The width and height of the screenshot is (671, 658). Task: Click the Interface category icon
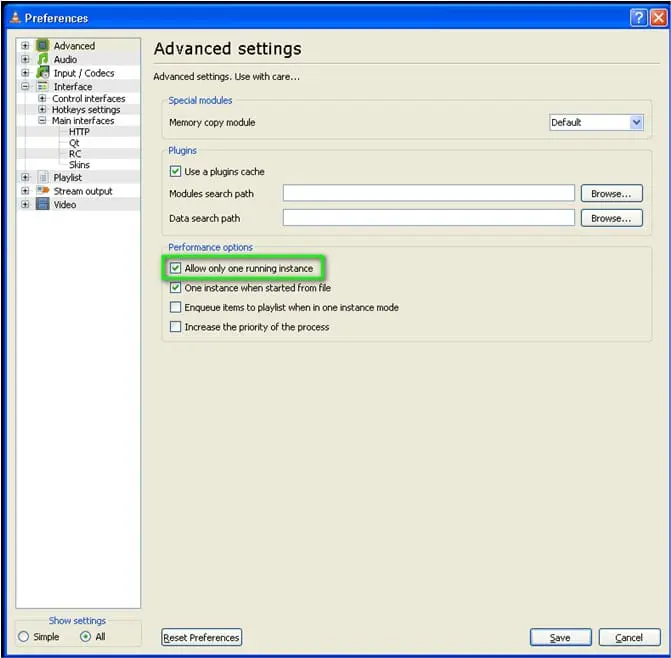point(43,87)
